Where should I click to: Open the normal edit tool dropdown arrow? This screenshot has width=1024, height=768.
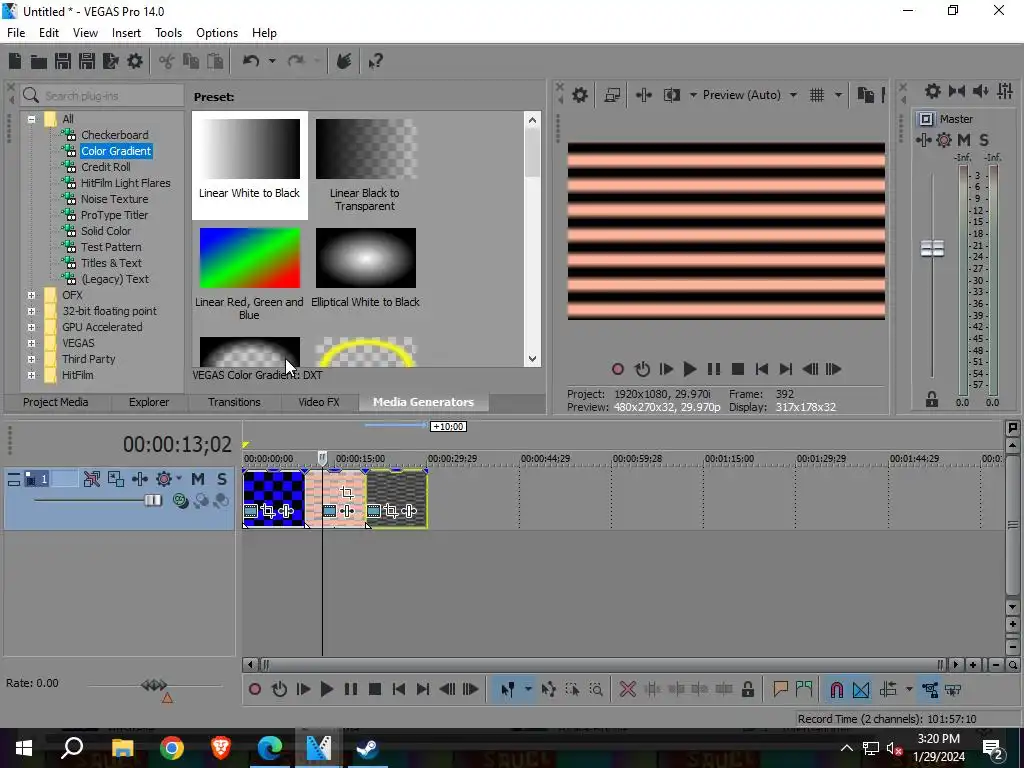(528, 690)
